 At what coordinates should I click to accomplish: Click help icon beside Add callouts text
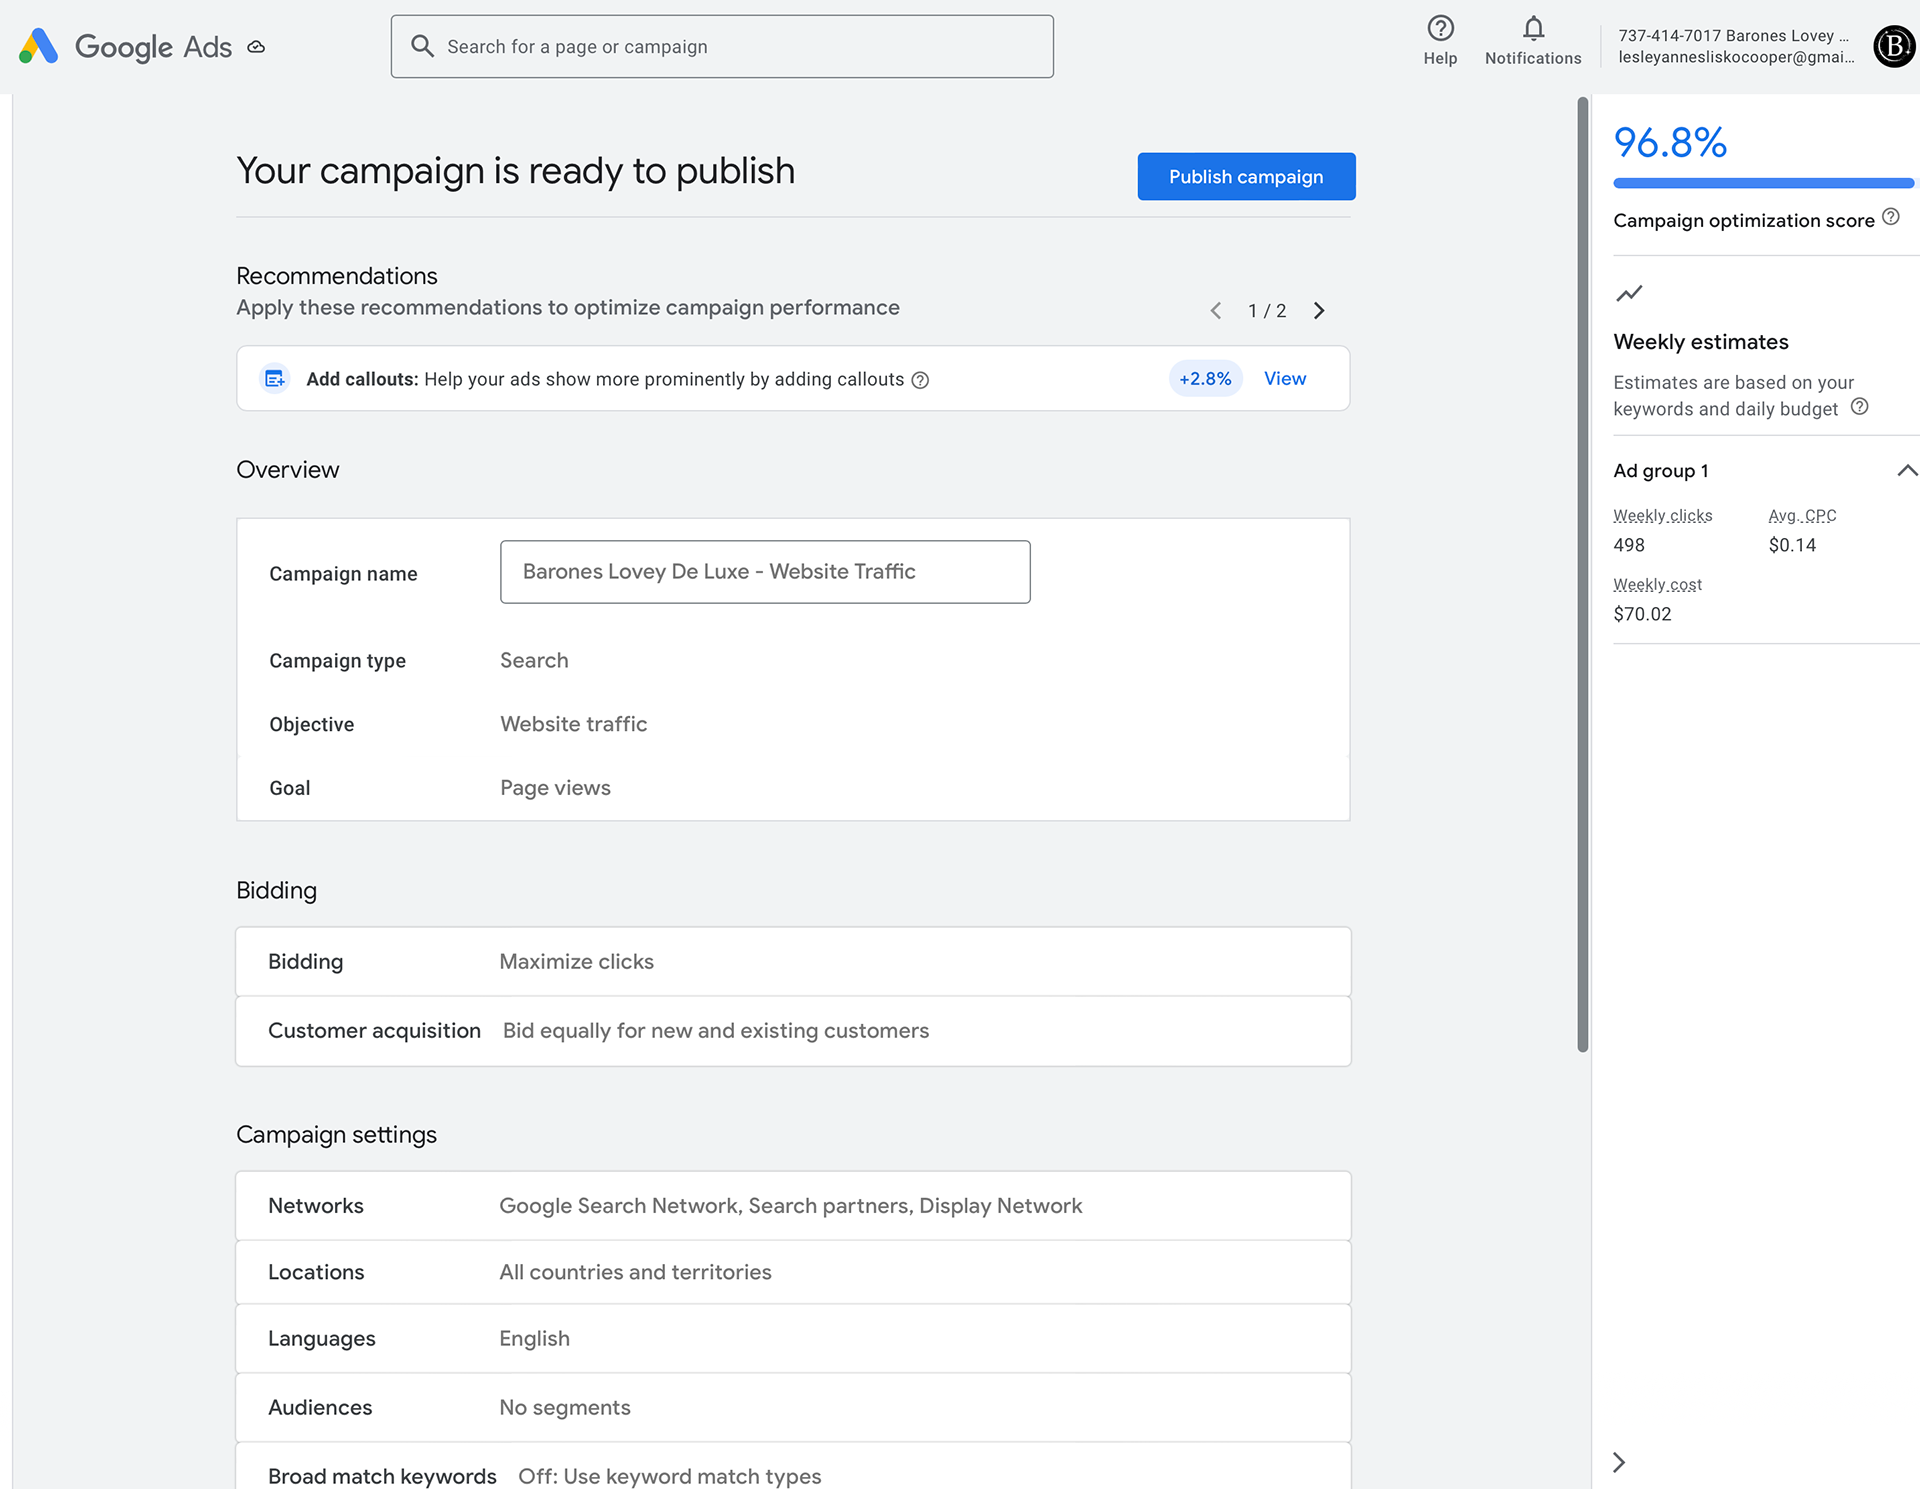click(x=920, y=380)
